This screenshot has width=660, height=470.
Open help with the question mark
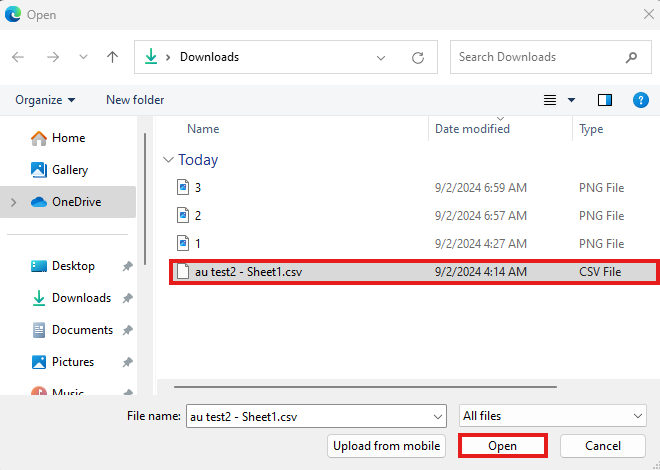point(641,100)
